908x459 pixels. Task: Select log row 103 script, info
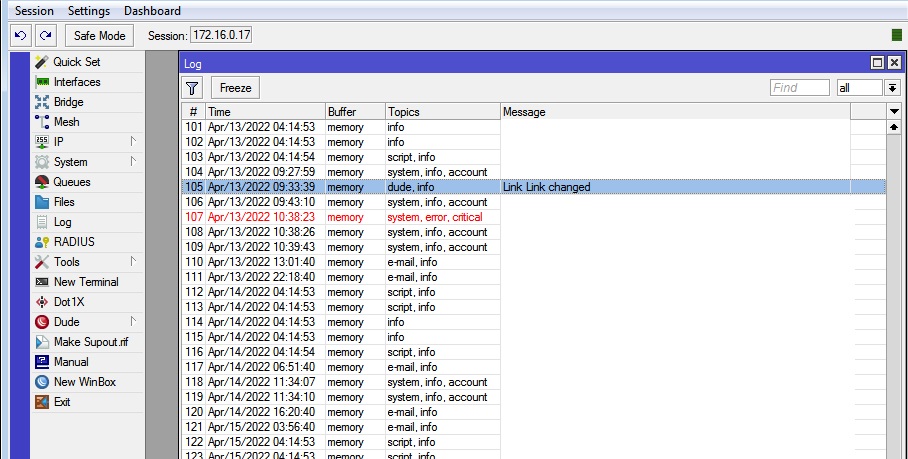click(x=533, y=157)
